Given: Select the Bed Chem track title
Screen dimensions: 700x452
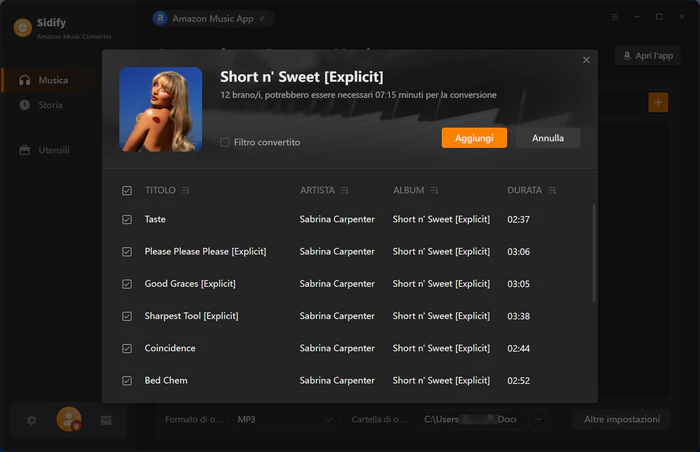Looking at the screenshot, I should [166, 380].
